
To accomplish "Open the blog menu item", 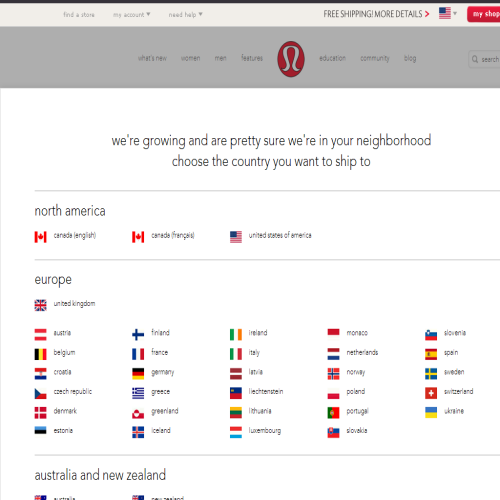I will coord(410,58).
